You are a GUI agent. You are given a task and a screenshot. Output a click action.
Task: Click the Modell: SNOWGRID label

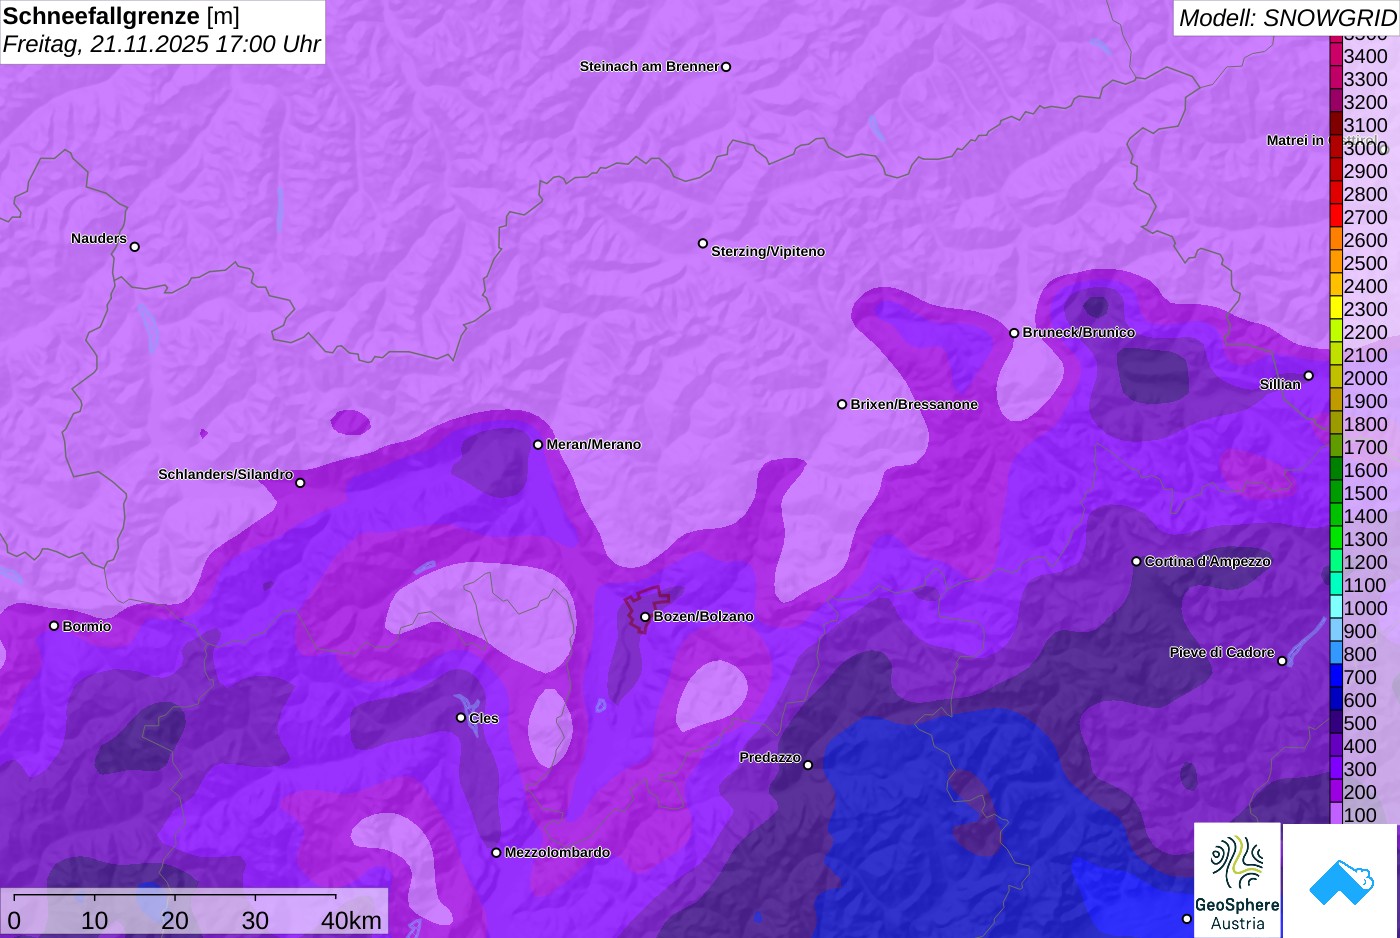pyautogui.click(x=1287, y=18)
